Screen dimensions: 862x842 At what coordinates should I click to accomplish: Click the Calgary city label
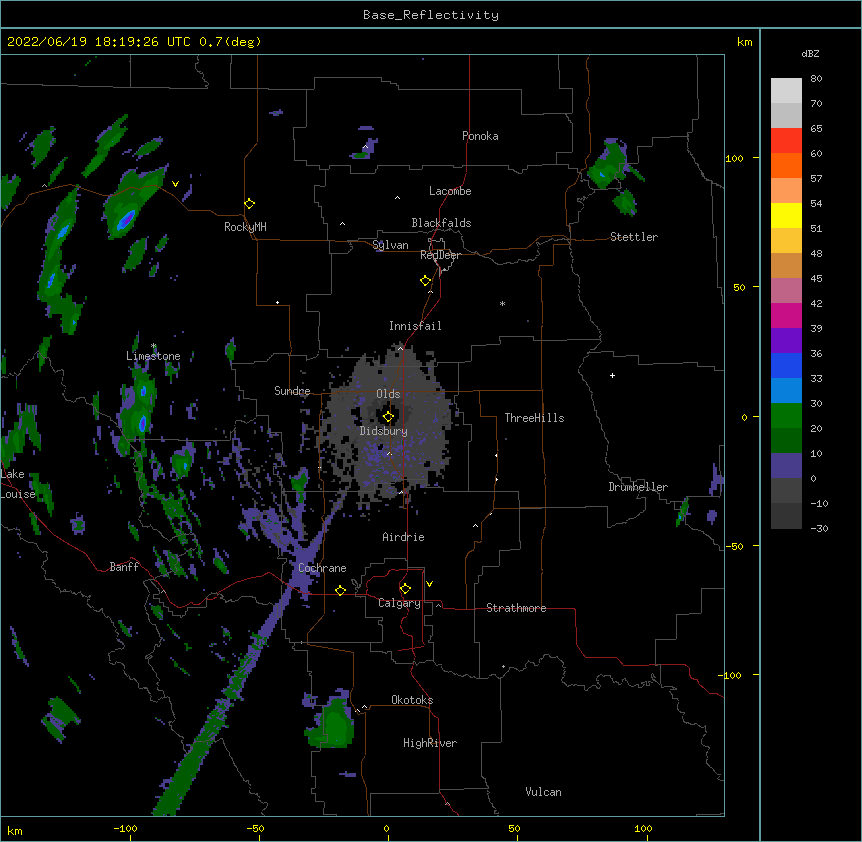(x=399, y=603)
